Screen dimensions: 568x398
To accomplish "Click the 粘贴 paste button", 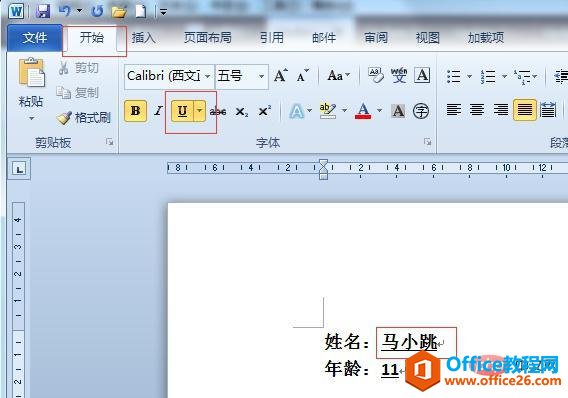I will [31, 82].
